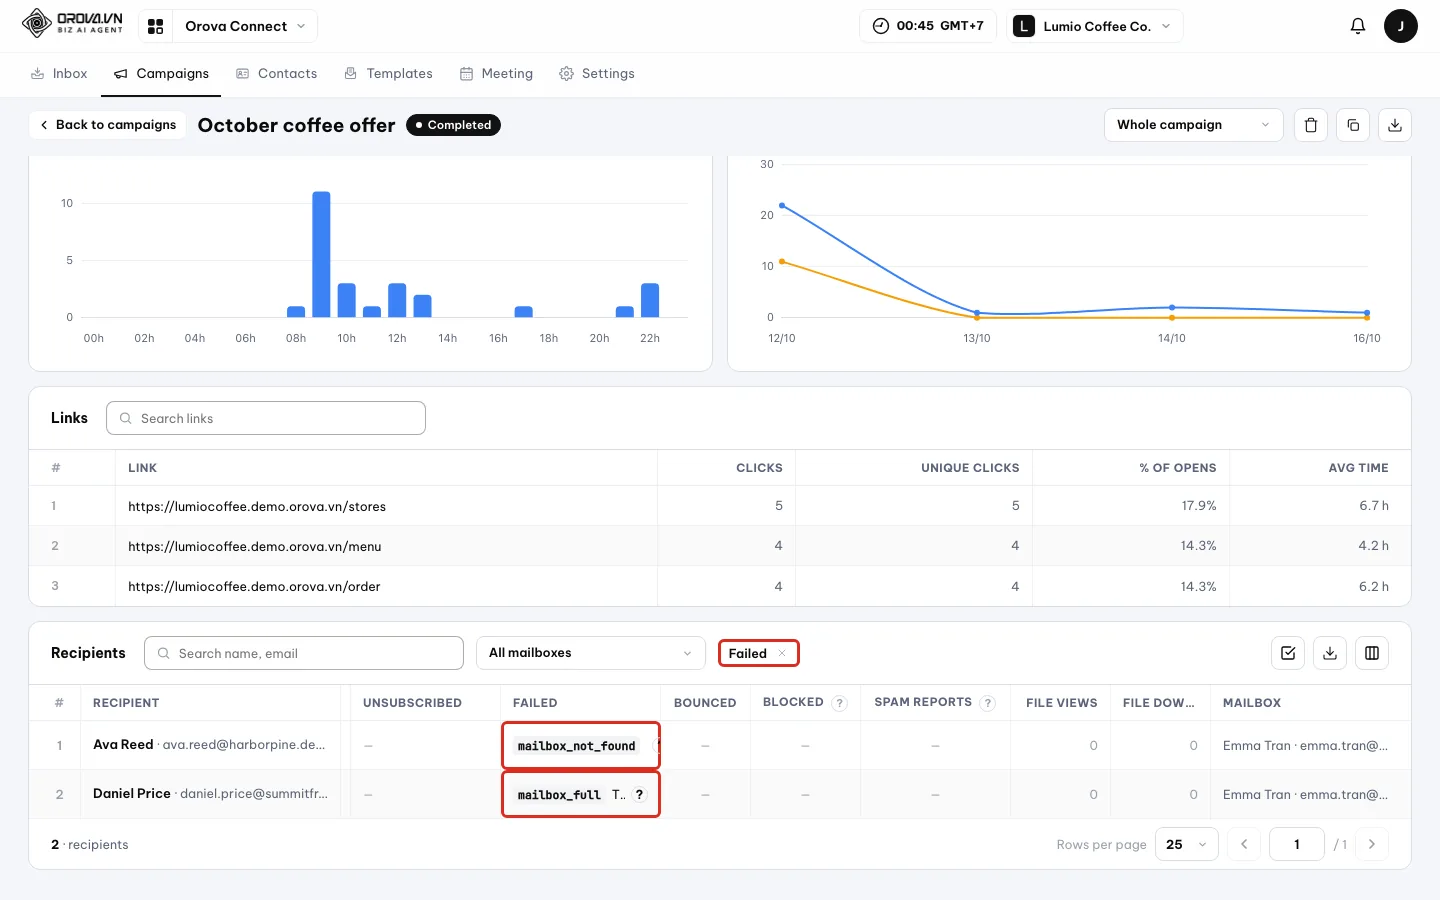This screenshot has width=1440, height=900.
Task: Delete the campaign with the trash icon
Action: (1311, 125)
